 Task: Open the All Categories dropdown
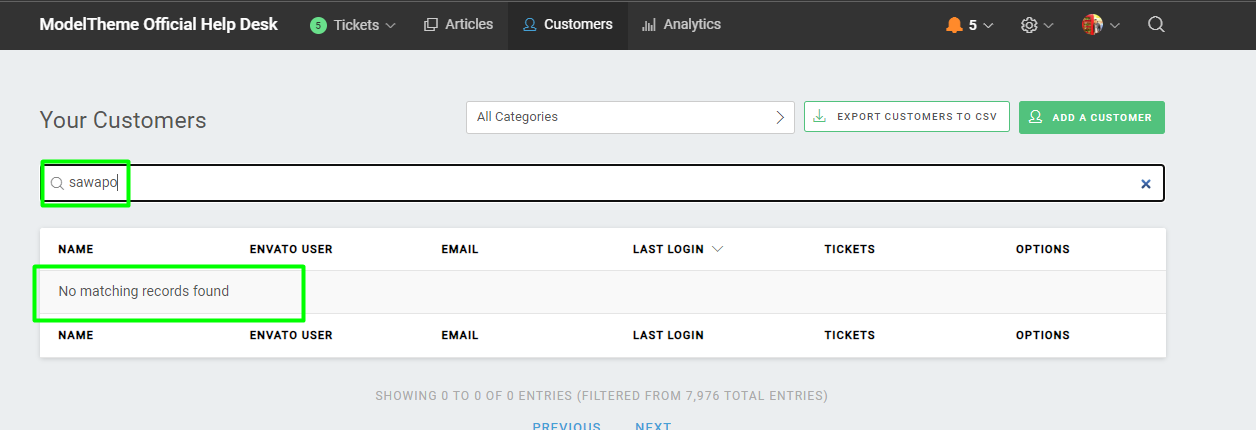coord(630,117)
